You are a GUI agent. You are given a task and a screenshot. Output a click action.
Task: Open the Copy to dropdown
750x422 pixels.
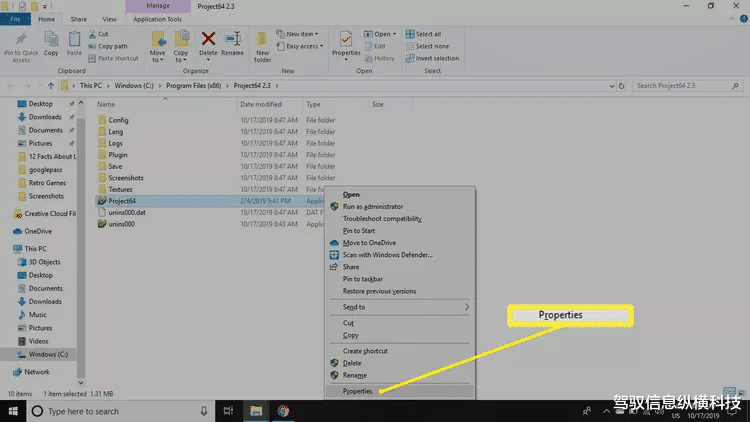click(181, 47)
